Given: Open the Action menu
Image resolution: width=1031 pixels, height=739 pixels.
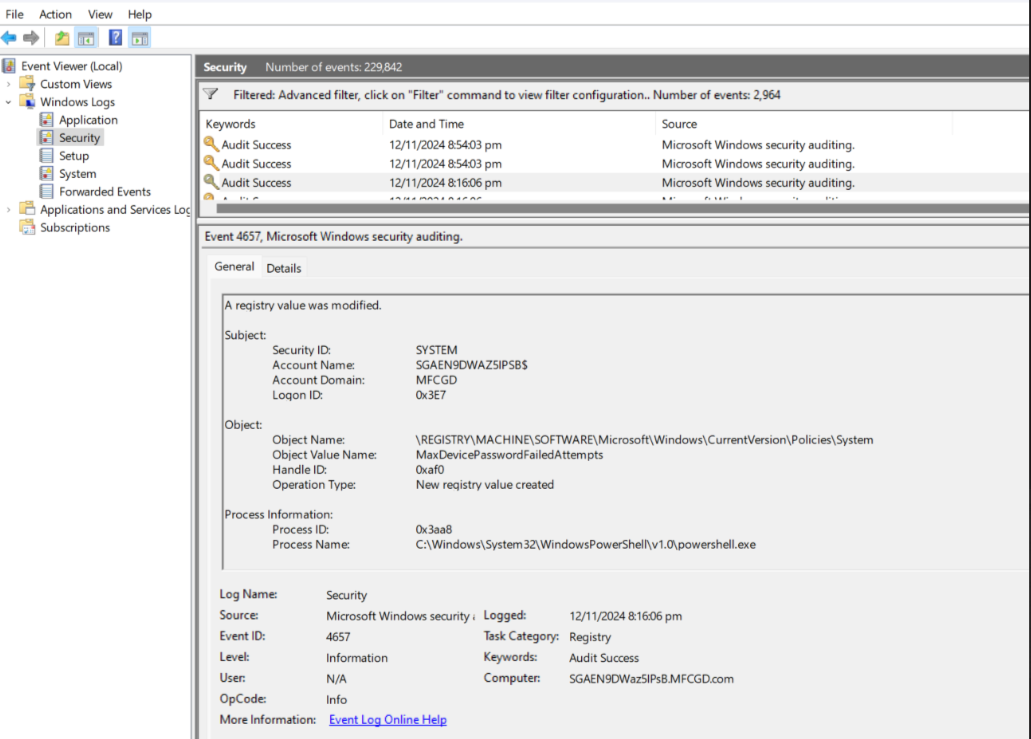Looking at the screenshot, I should pos(55,14).
